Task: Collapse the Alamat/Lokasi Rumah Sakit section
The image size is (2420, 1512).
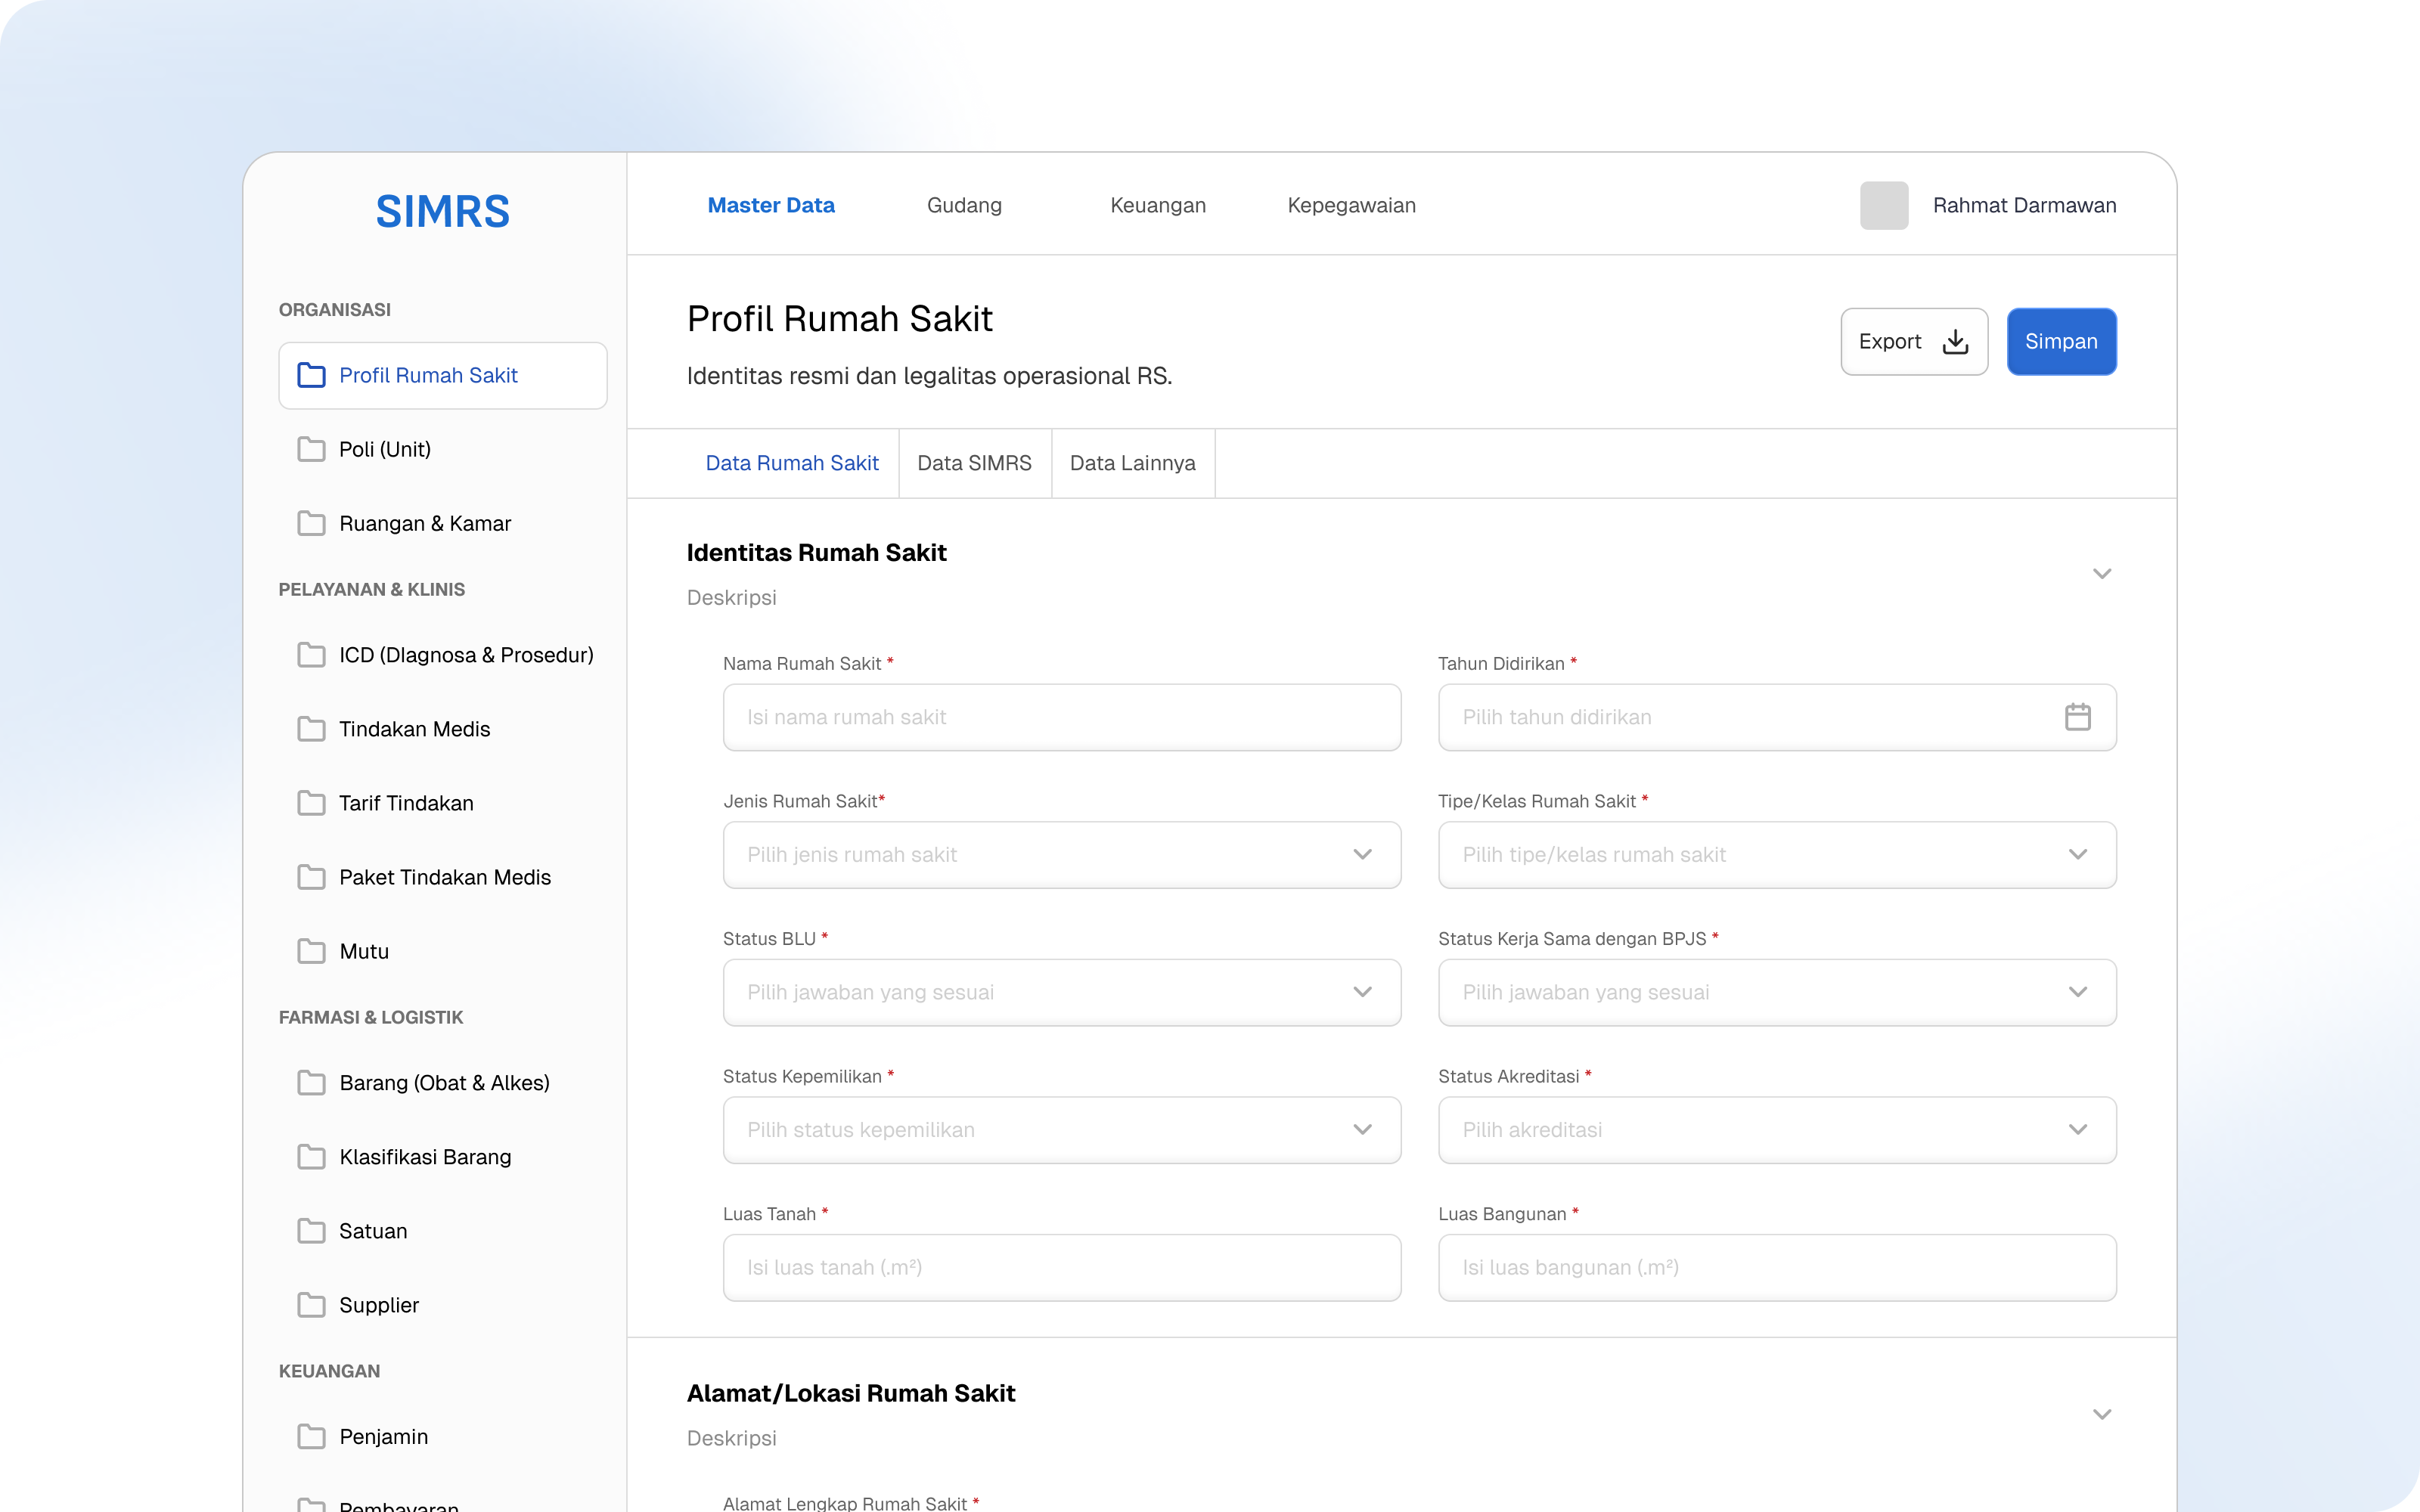Action: pos(2102,1415)
